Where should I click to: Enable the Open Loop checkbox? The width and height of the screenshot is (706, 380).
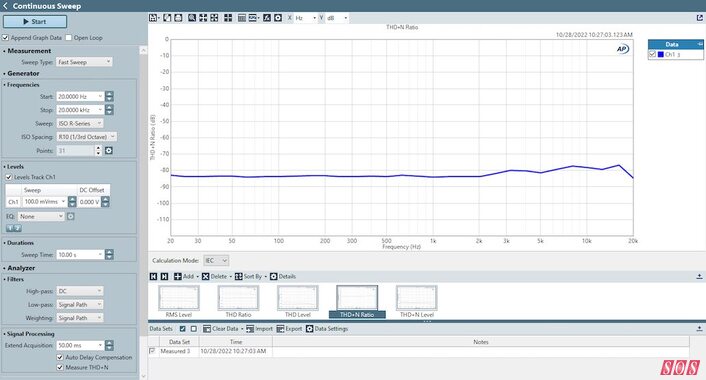[68, 37]
